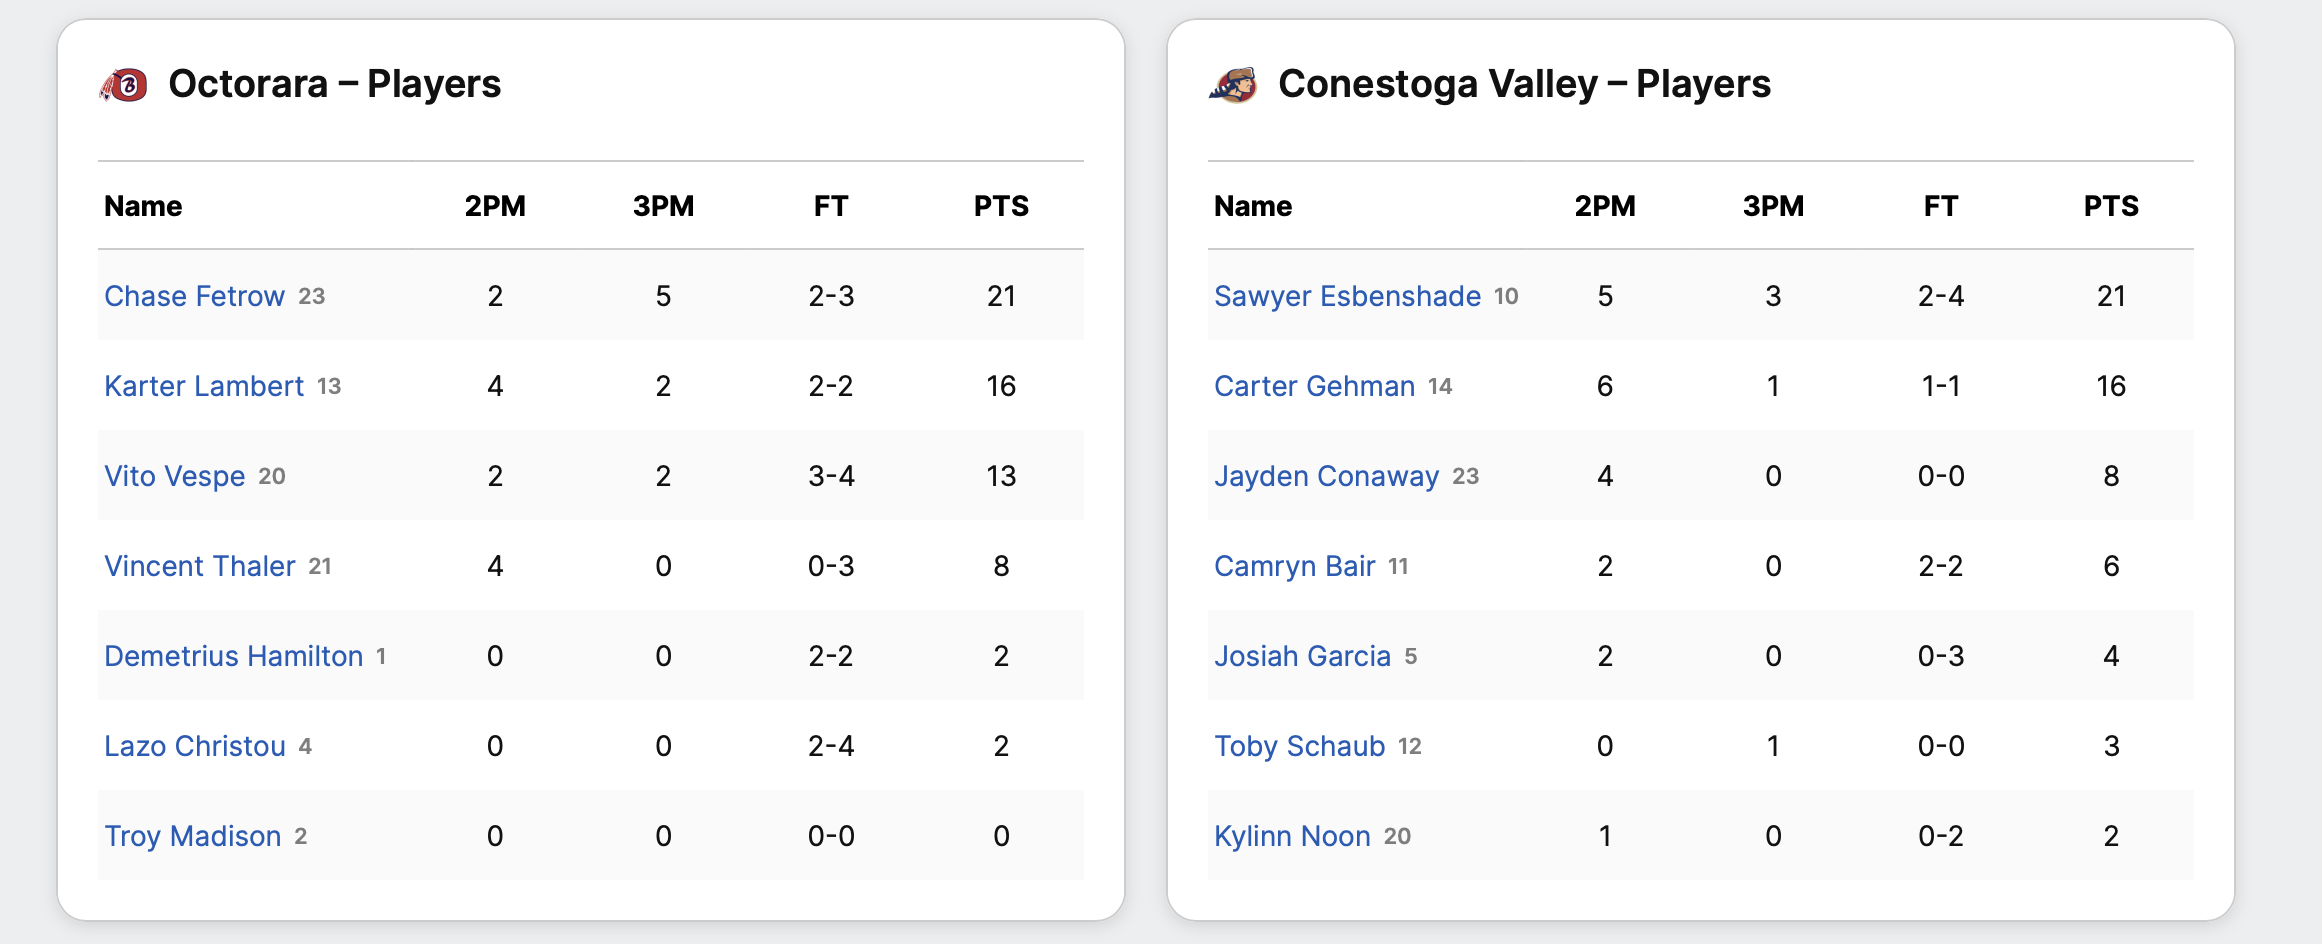2322x944 pixels.
Task: View Jayden Conaway's player page
Action: (1326, 476)
